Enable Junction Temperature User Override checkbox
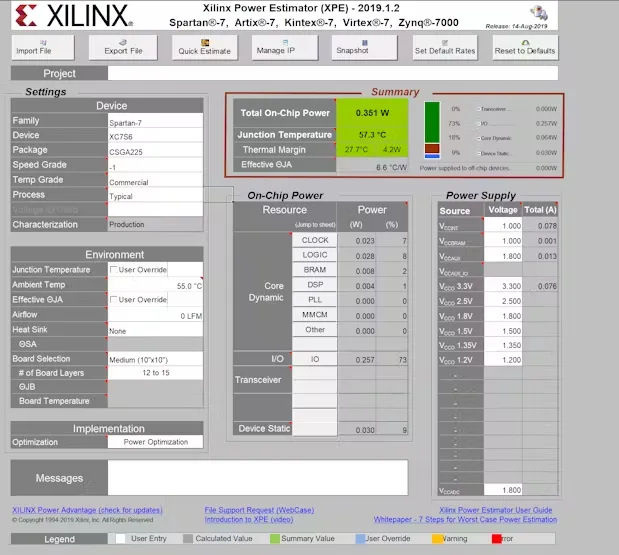This screenshot has height=555, width=619. pos(113,270)
